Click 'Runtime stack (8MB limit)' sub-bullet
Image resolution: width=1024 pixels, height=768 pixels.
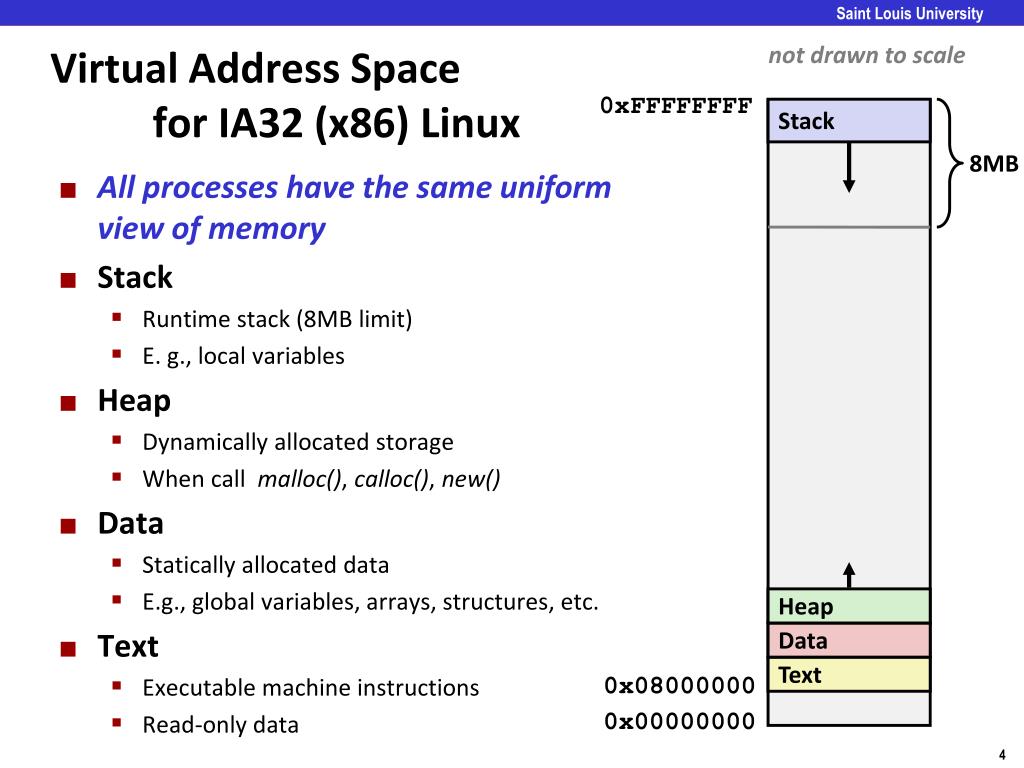coord(277,319)
